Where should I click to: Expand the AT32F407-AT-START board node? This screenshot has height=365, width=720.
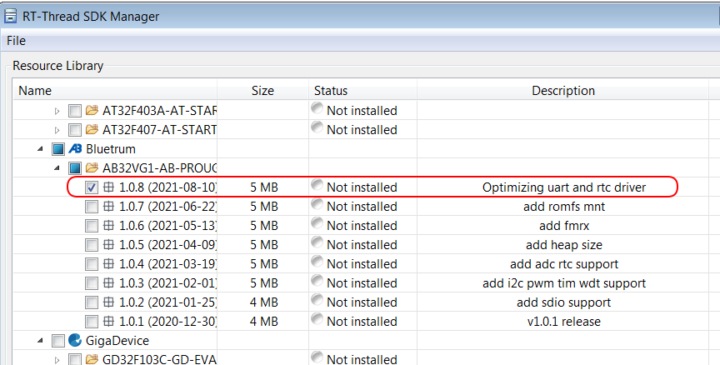[x=57, y=130]
